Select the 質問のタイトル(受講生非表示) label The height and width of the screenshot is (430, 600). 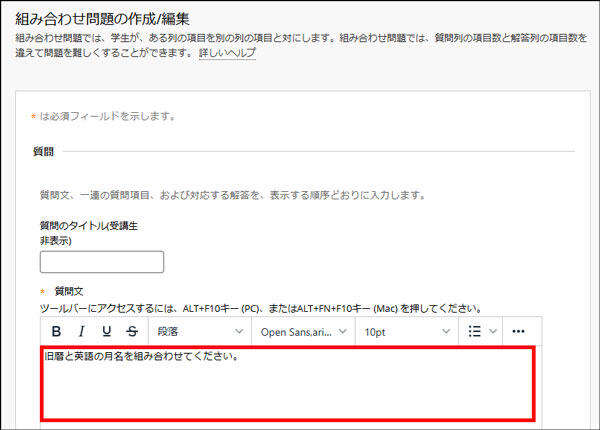pyautogui.click(x=89, y=233)
